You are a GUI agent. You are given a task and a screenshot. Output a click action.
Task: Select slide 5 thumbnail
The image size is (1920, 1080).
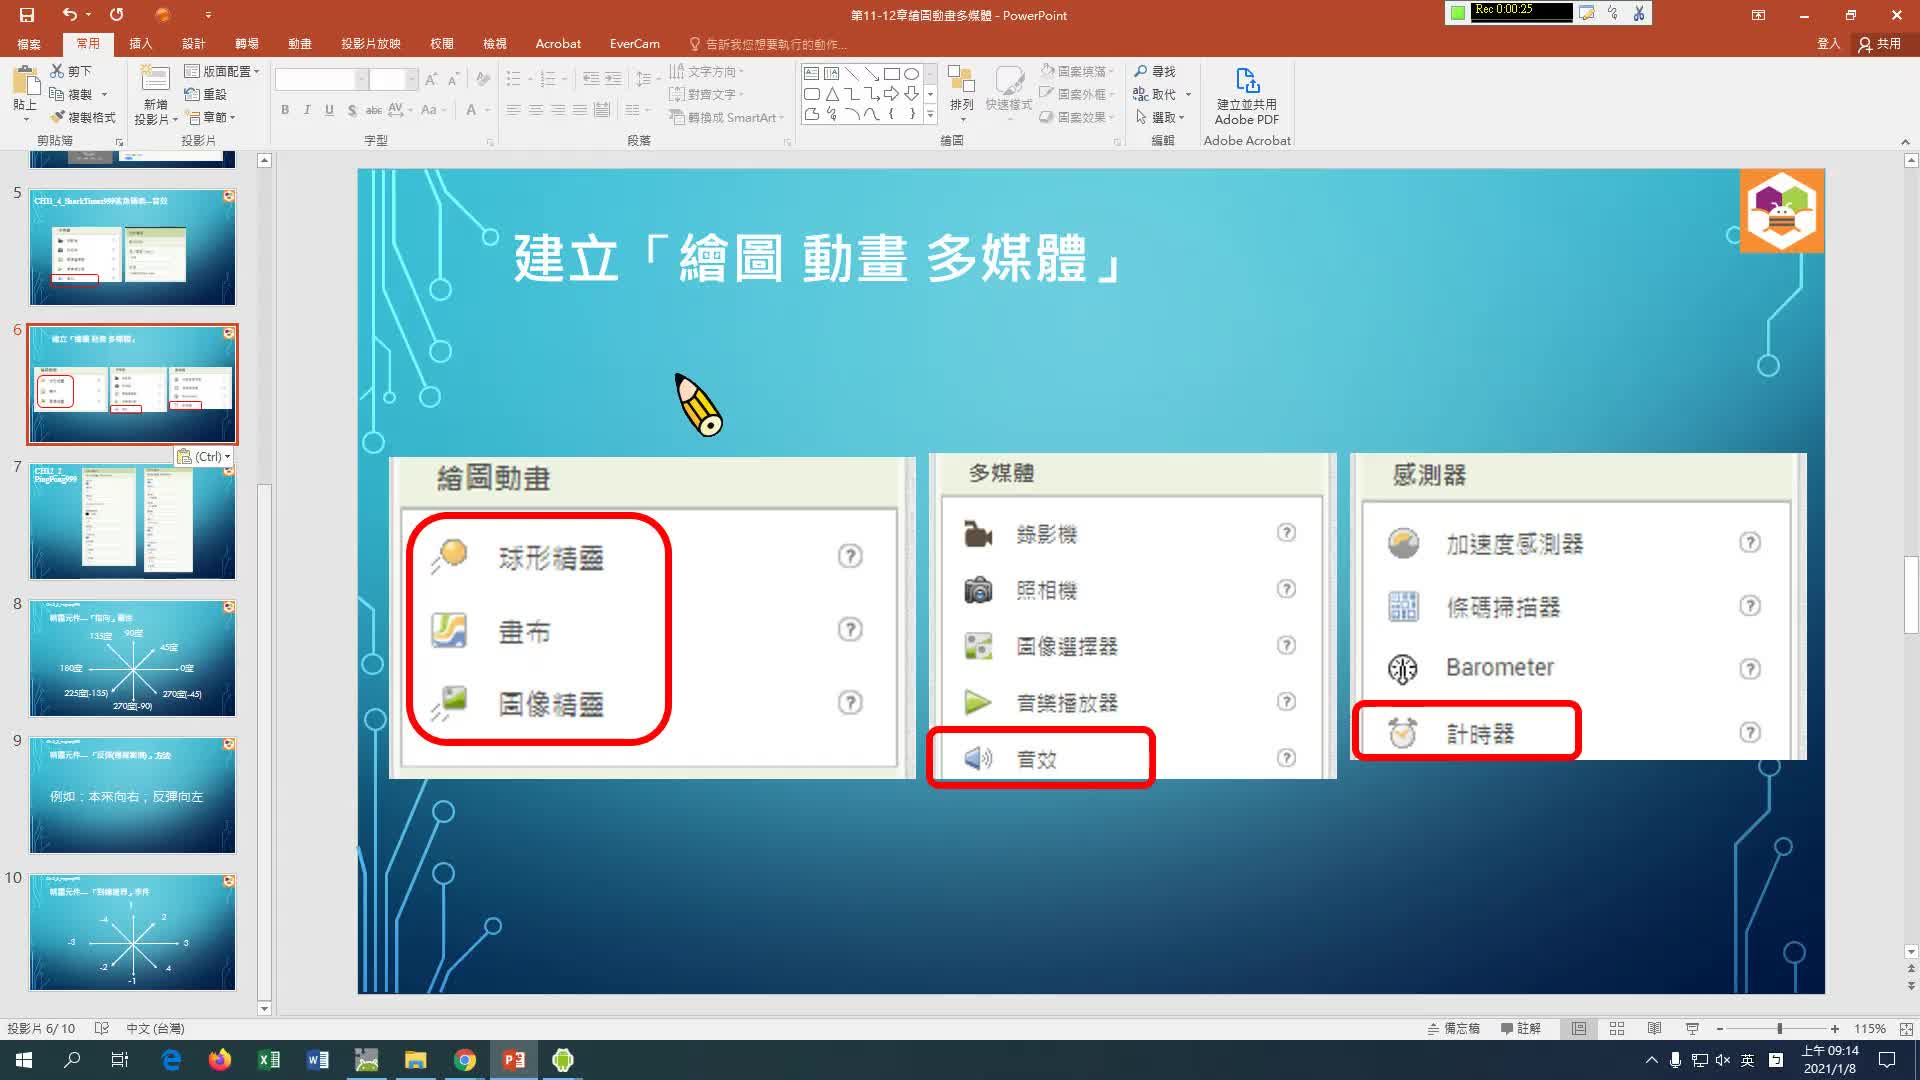(132, 247)
